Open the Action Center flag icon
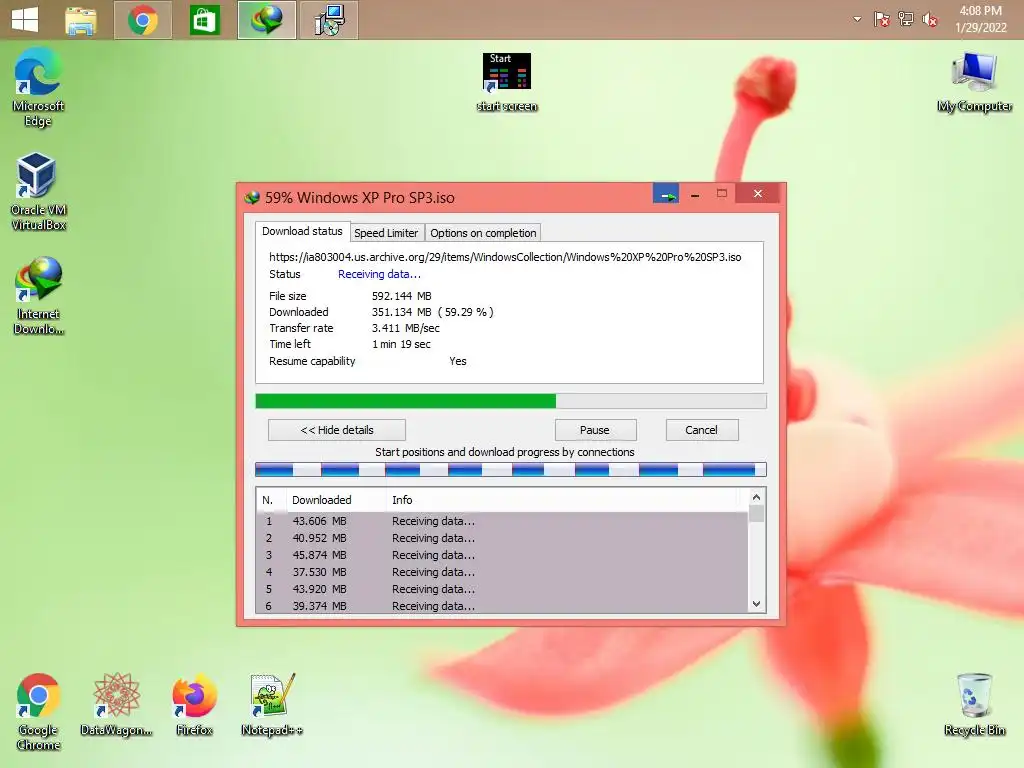The height and width of the screenshot is (768, 1024). point(882,20)
